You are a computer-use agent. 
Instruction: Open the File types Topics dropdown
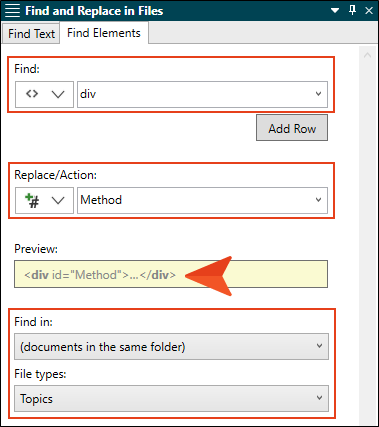[x=171, y=399]
